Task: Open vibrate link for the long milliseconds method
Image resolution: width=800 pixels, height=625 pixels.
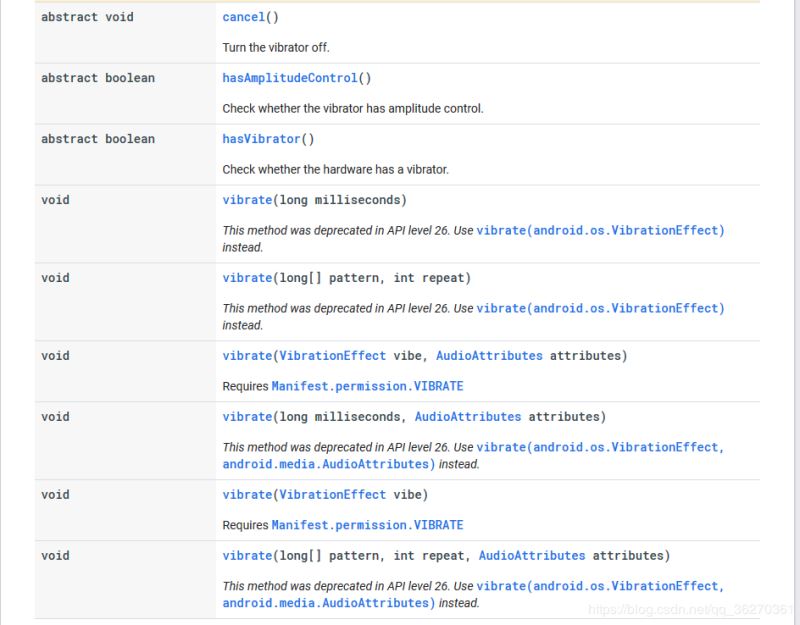Action: click(247, 200)
